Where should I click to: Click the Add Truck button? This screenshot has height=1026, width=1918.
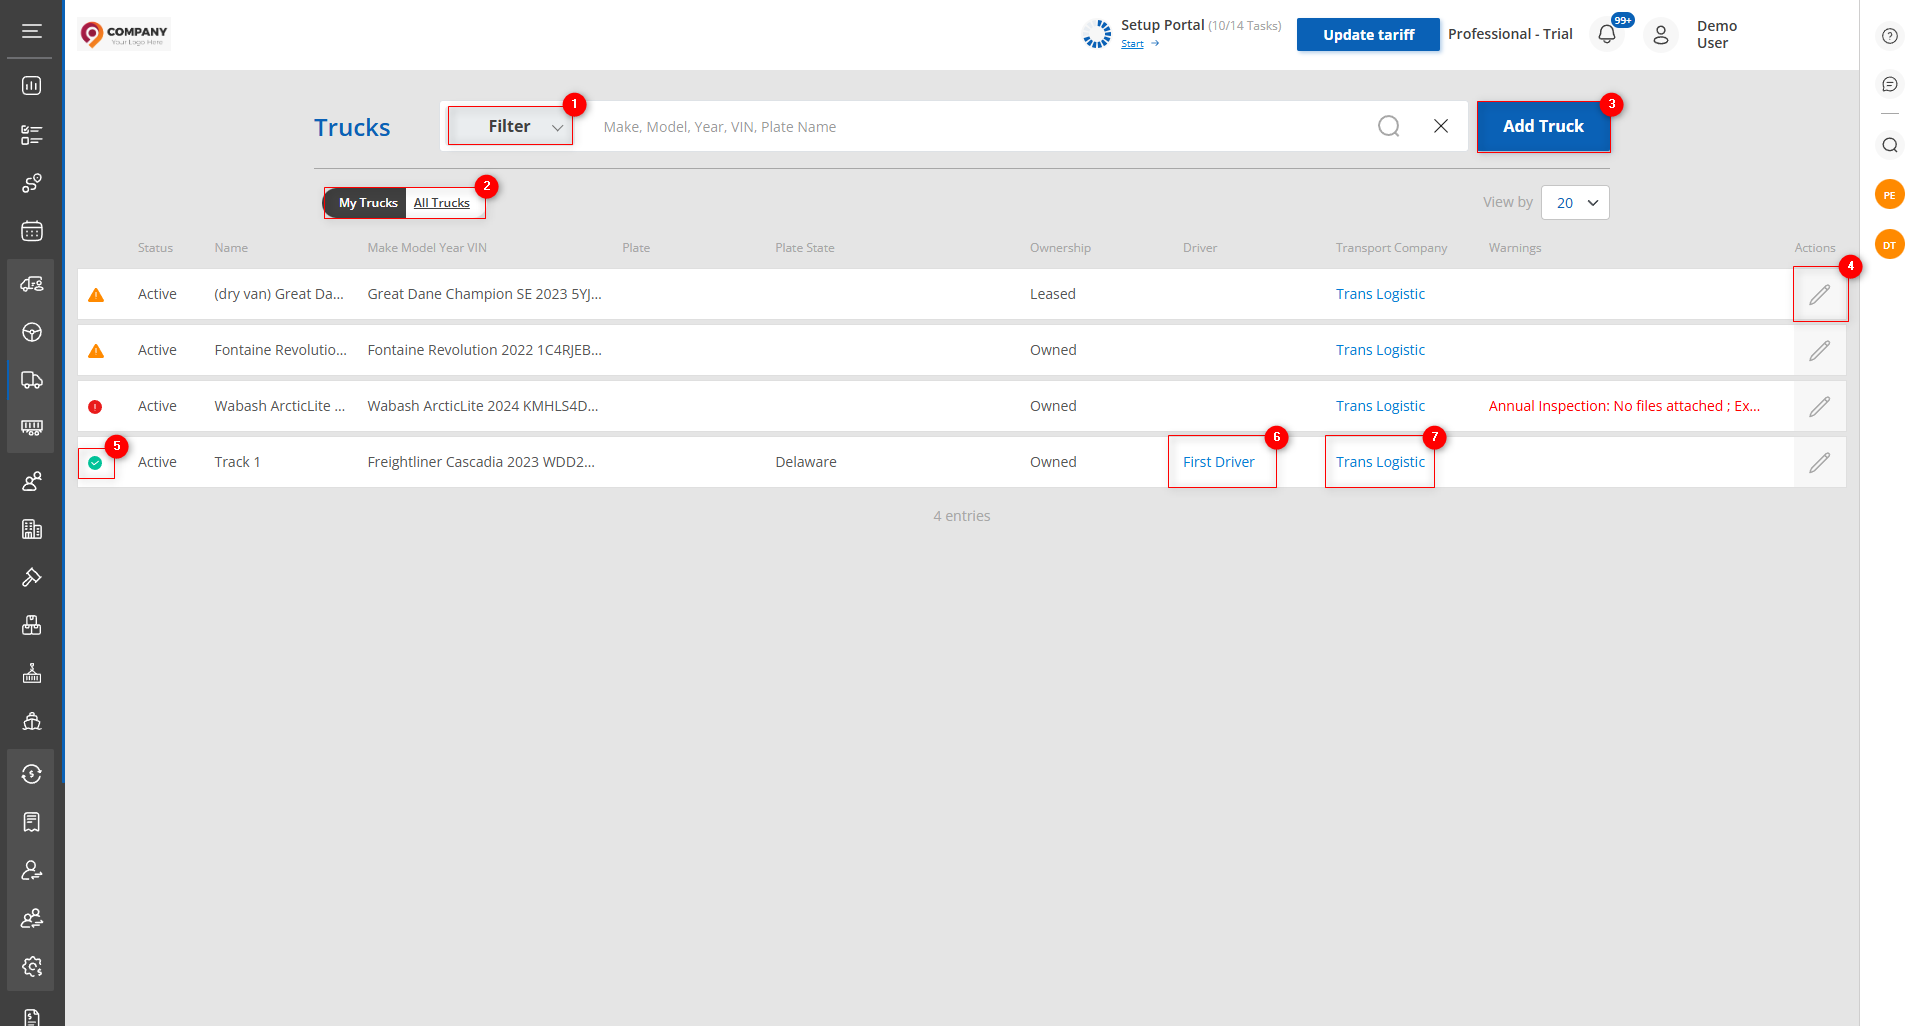[x=1542, y=126]
